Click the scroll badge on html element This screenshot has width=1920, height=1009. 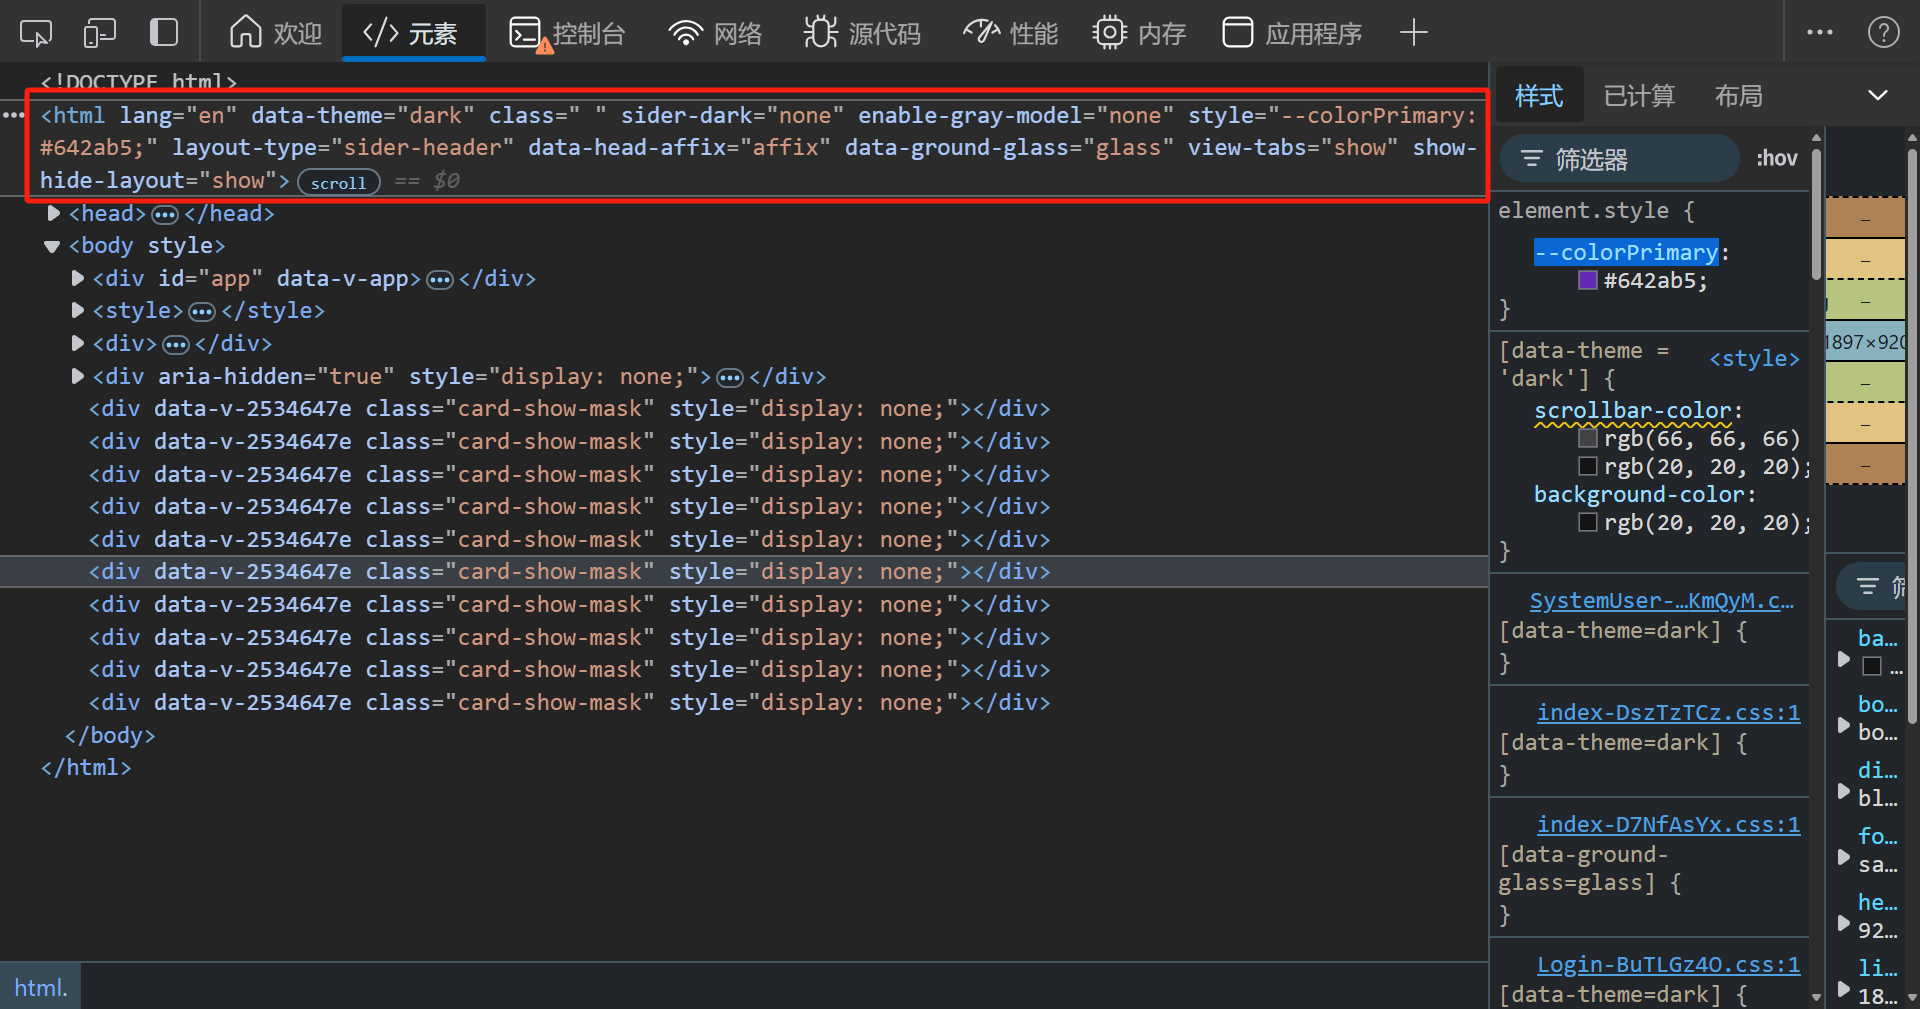[338, 182]
